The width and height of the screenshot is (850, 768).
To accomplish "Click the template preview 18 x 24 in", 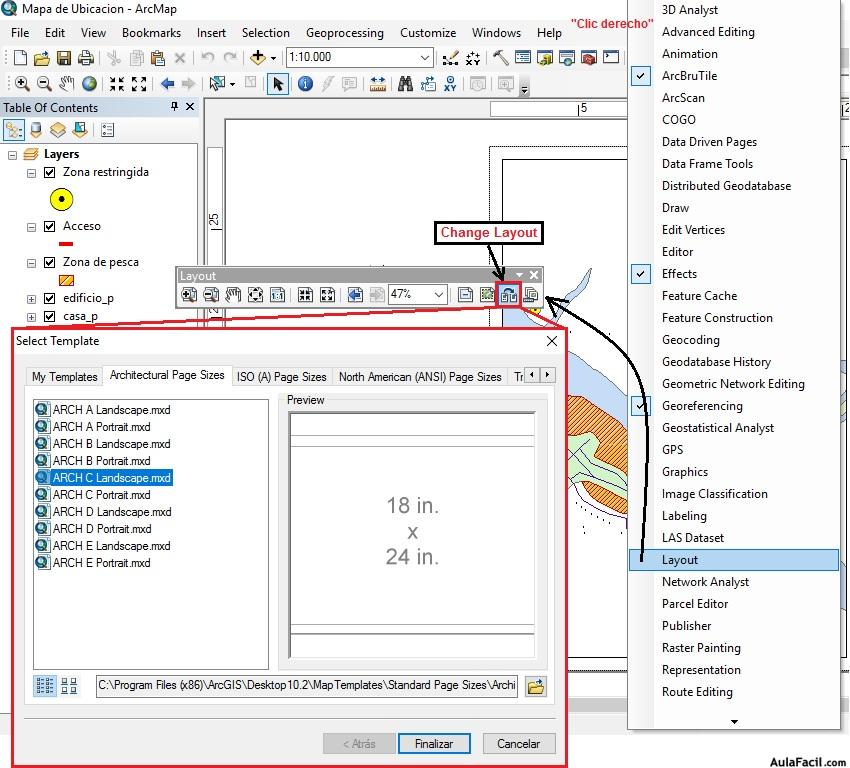I will click(412, 535).
